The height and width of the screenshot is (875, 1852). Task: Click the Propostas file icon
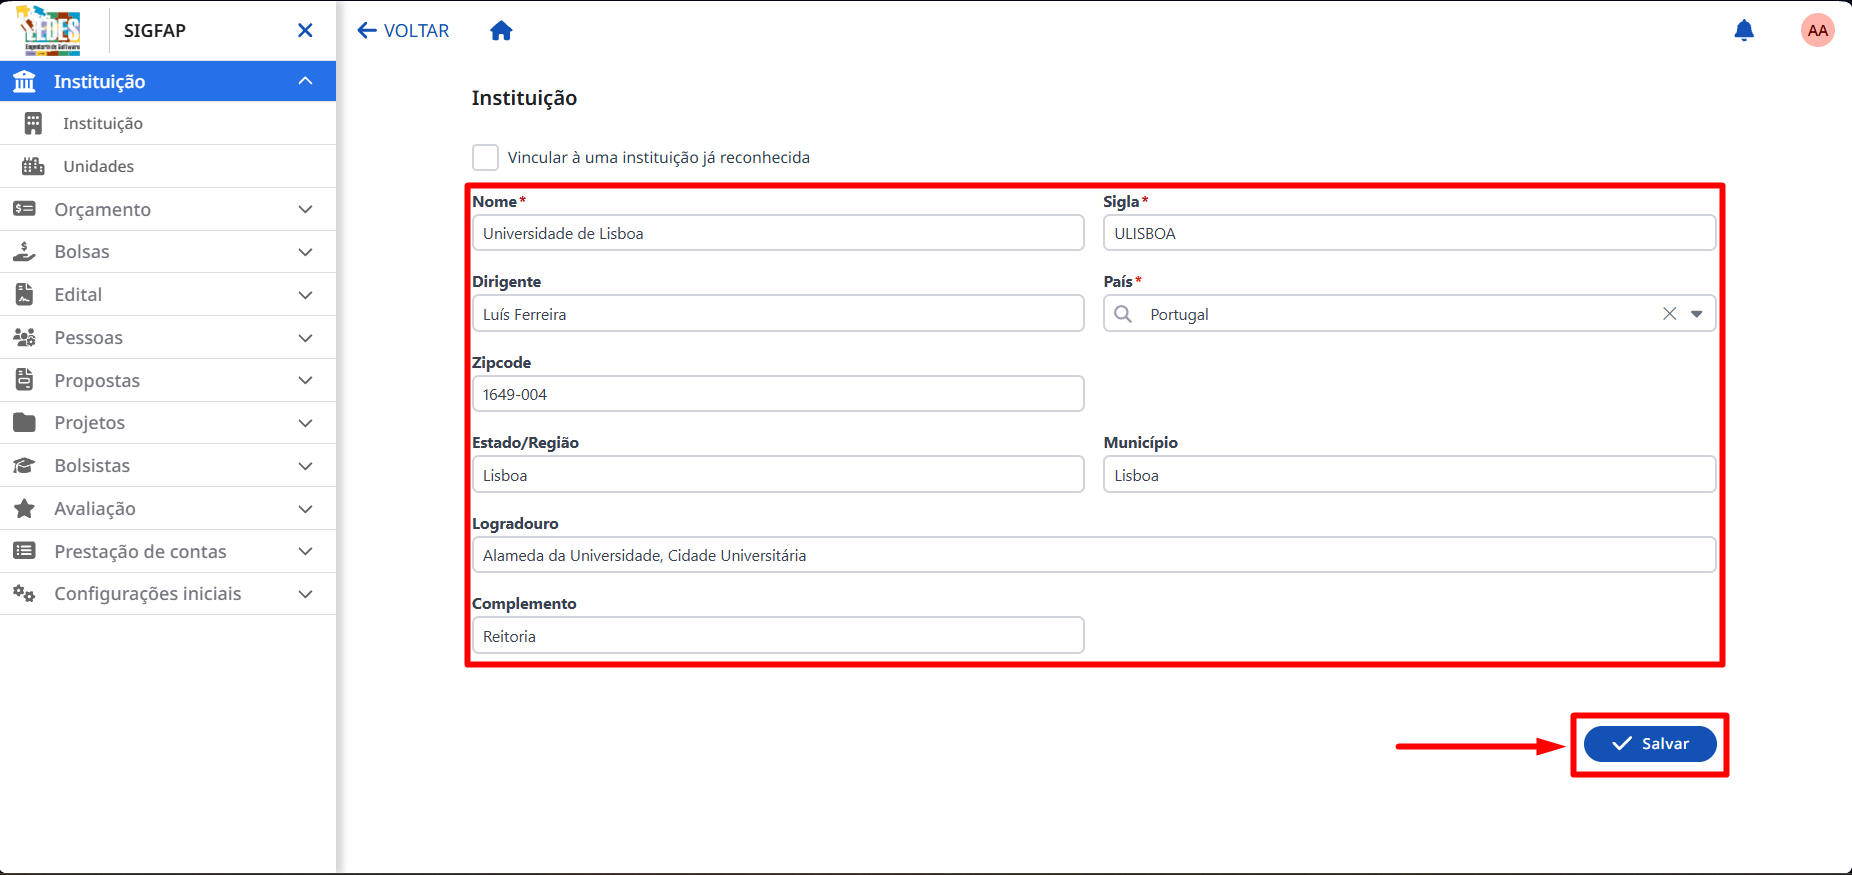tap(25, 380)
